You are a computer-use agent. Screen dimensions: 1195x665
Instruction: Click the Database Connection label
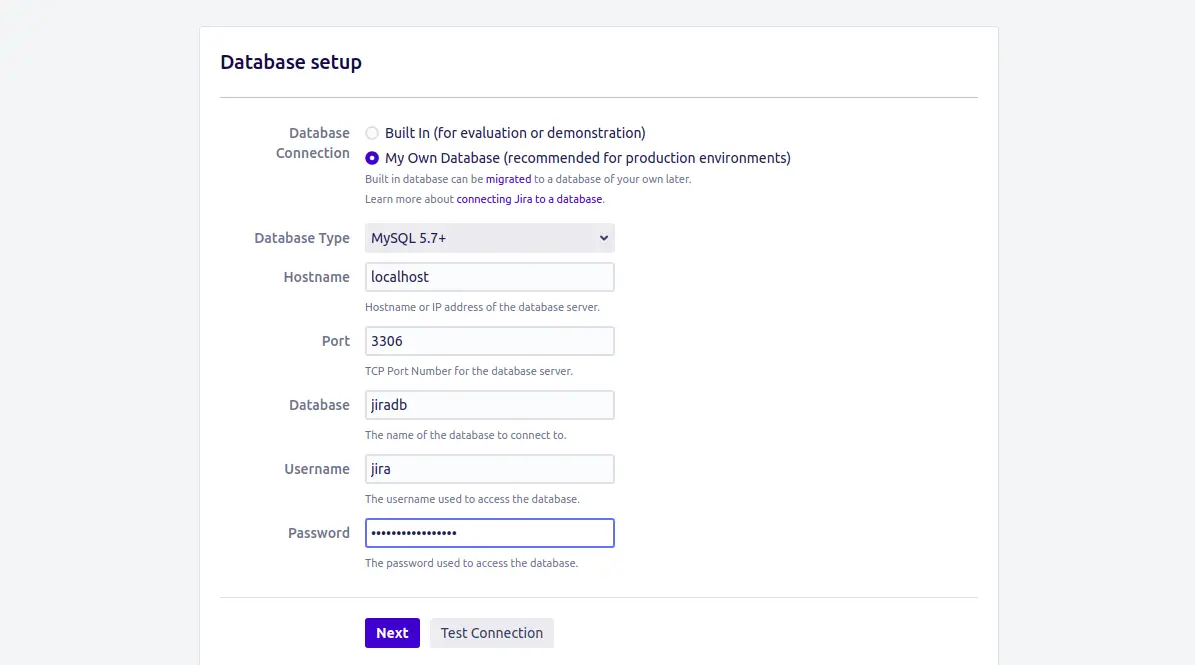pos(313,143)
